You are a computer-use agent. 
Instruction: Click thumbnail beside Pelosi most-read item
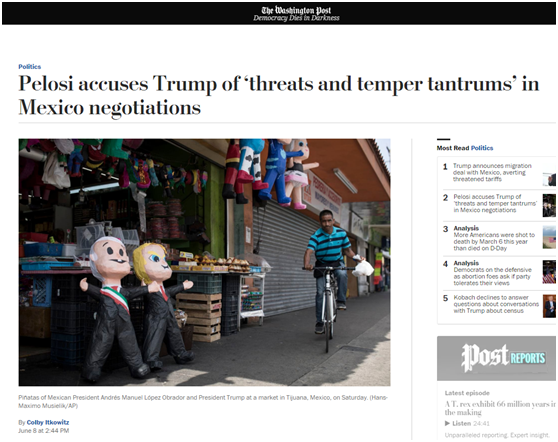(x=549, y=205)
